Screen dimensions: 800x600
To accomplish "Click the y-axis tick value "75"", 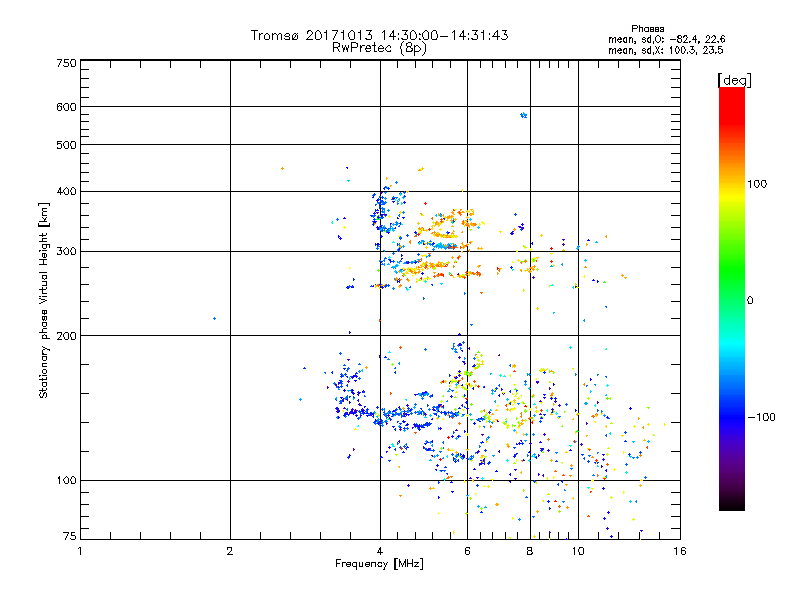I will pyautogui.click(x=70, y=536).
